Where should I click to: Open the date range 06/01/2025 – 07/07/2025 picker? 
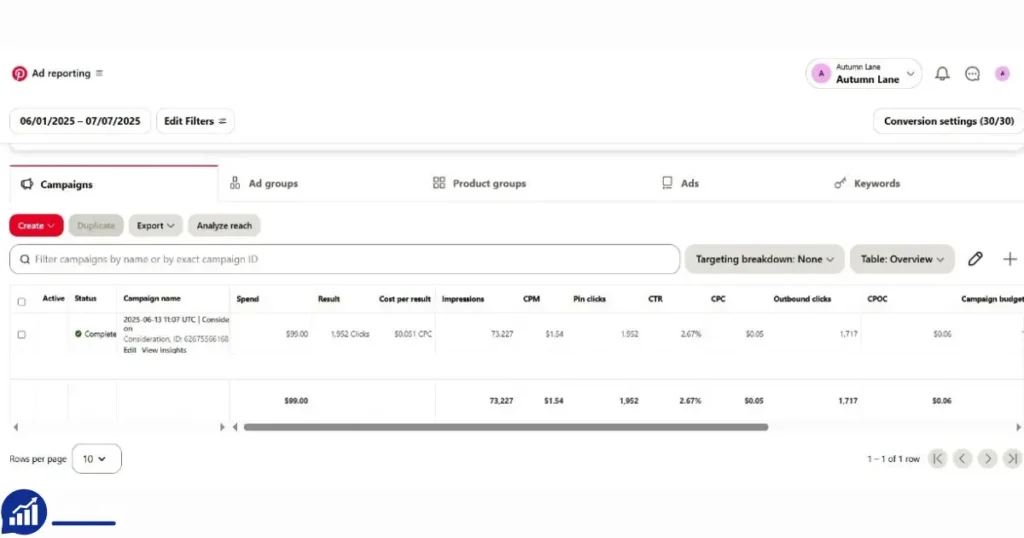(x=80, y=121)
